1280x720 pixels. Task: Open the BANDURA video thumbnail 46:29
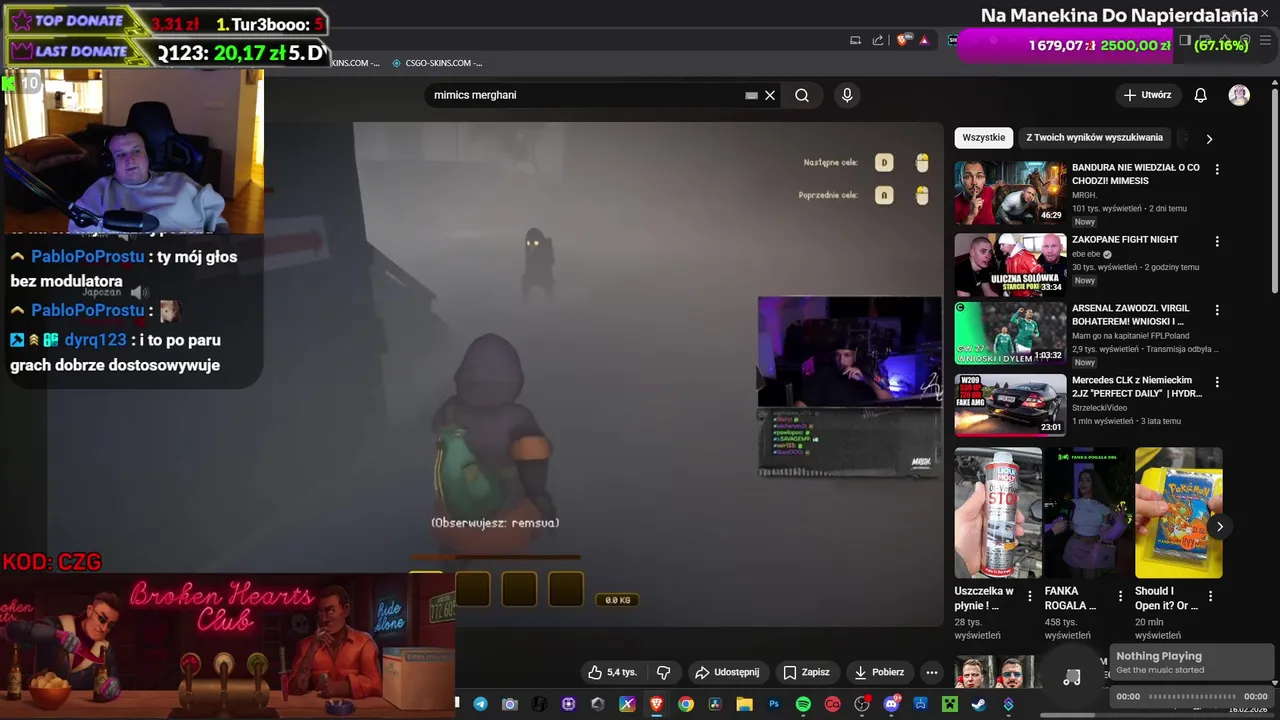1010,193
